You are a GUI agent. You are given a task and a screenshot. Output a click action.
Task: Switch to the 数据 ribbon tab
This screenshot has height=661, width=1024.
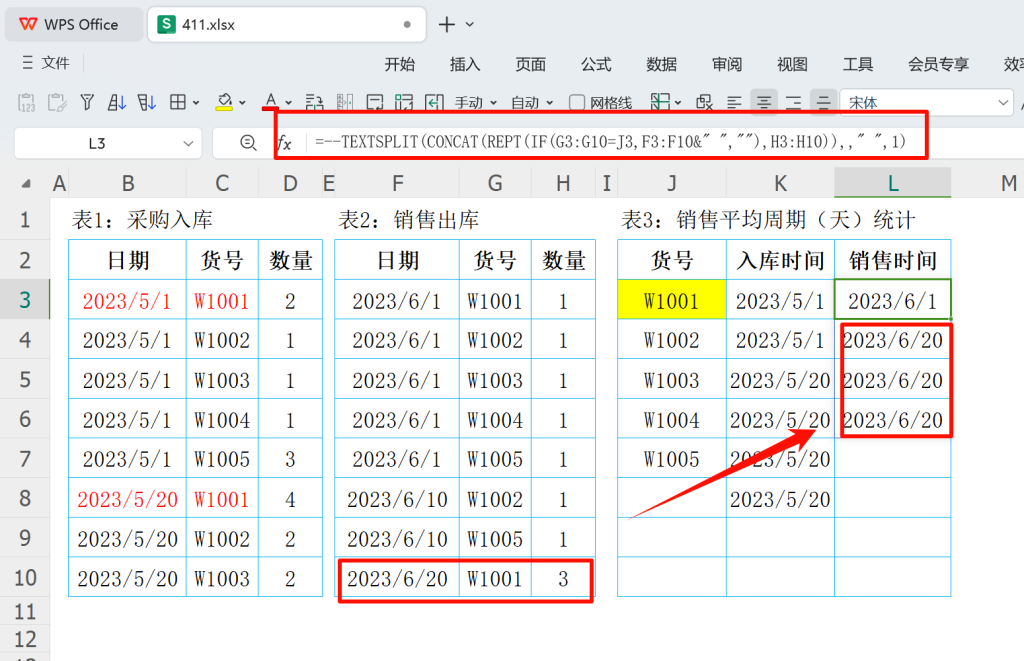(662, 64)
